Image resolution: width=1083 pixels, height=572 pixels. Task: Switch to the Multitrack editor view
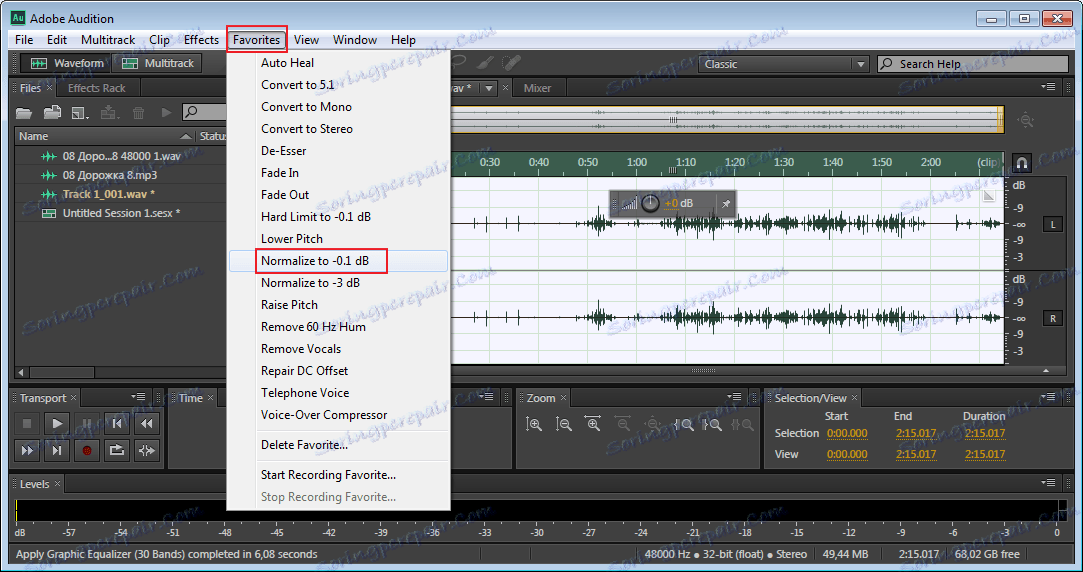[158, 63]
